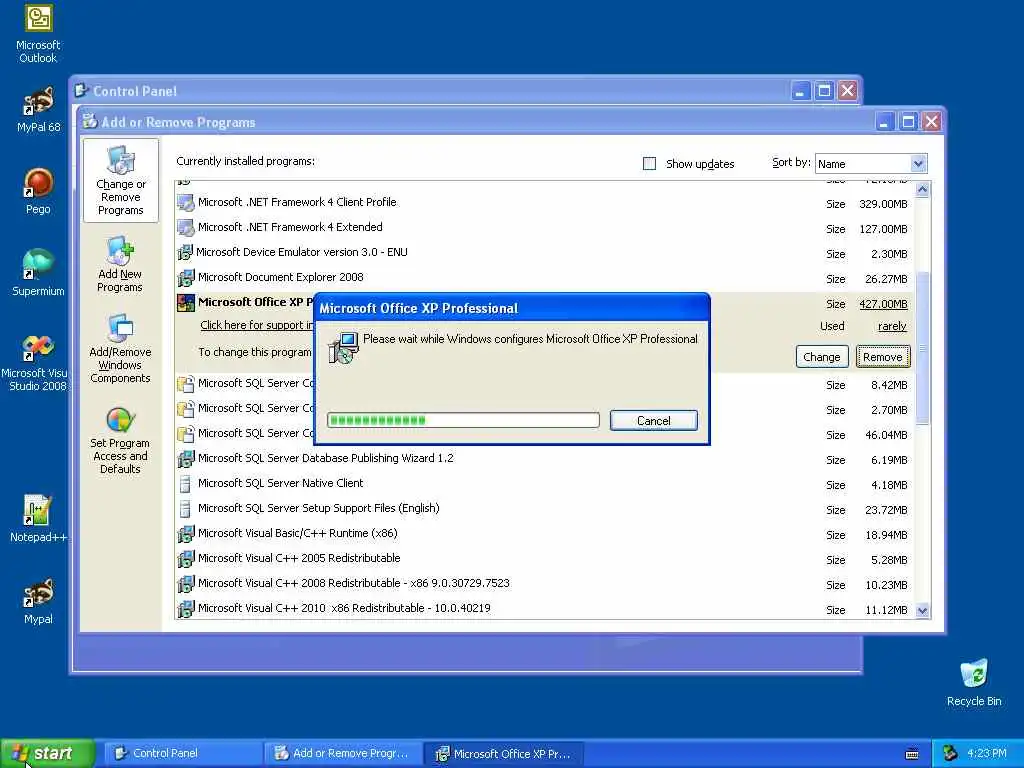Click the 'rarely' usage value
1024x768 pixels.
click(892, 326)
